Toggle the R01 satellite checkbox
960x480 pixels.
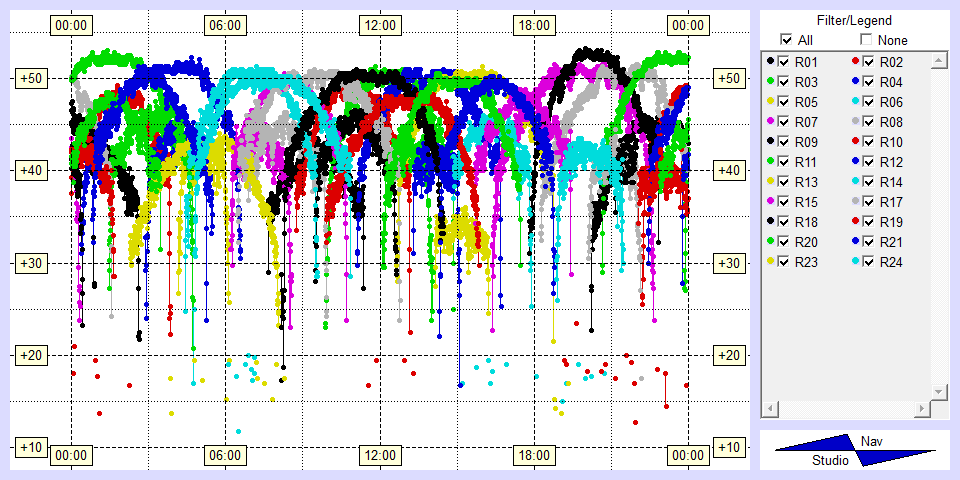click(784, 62)
